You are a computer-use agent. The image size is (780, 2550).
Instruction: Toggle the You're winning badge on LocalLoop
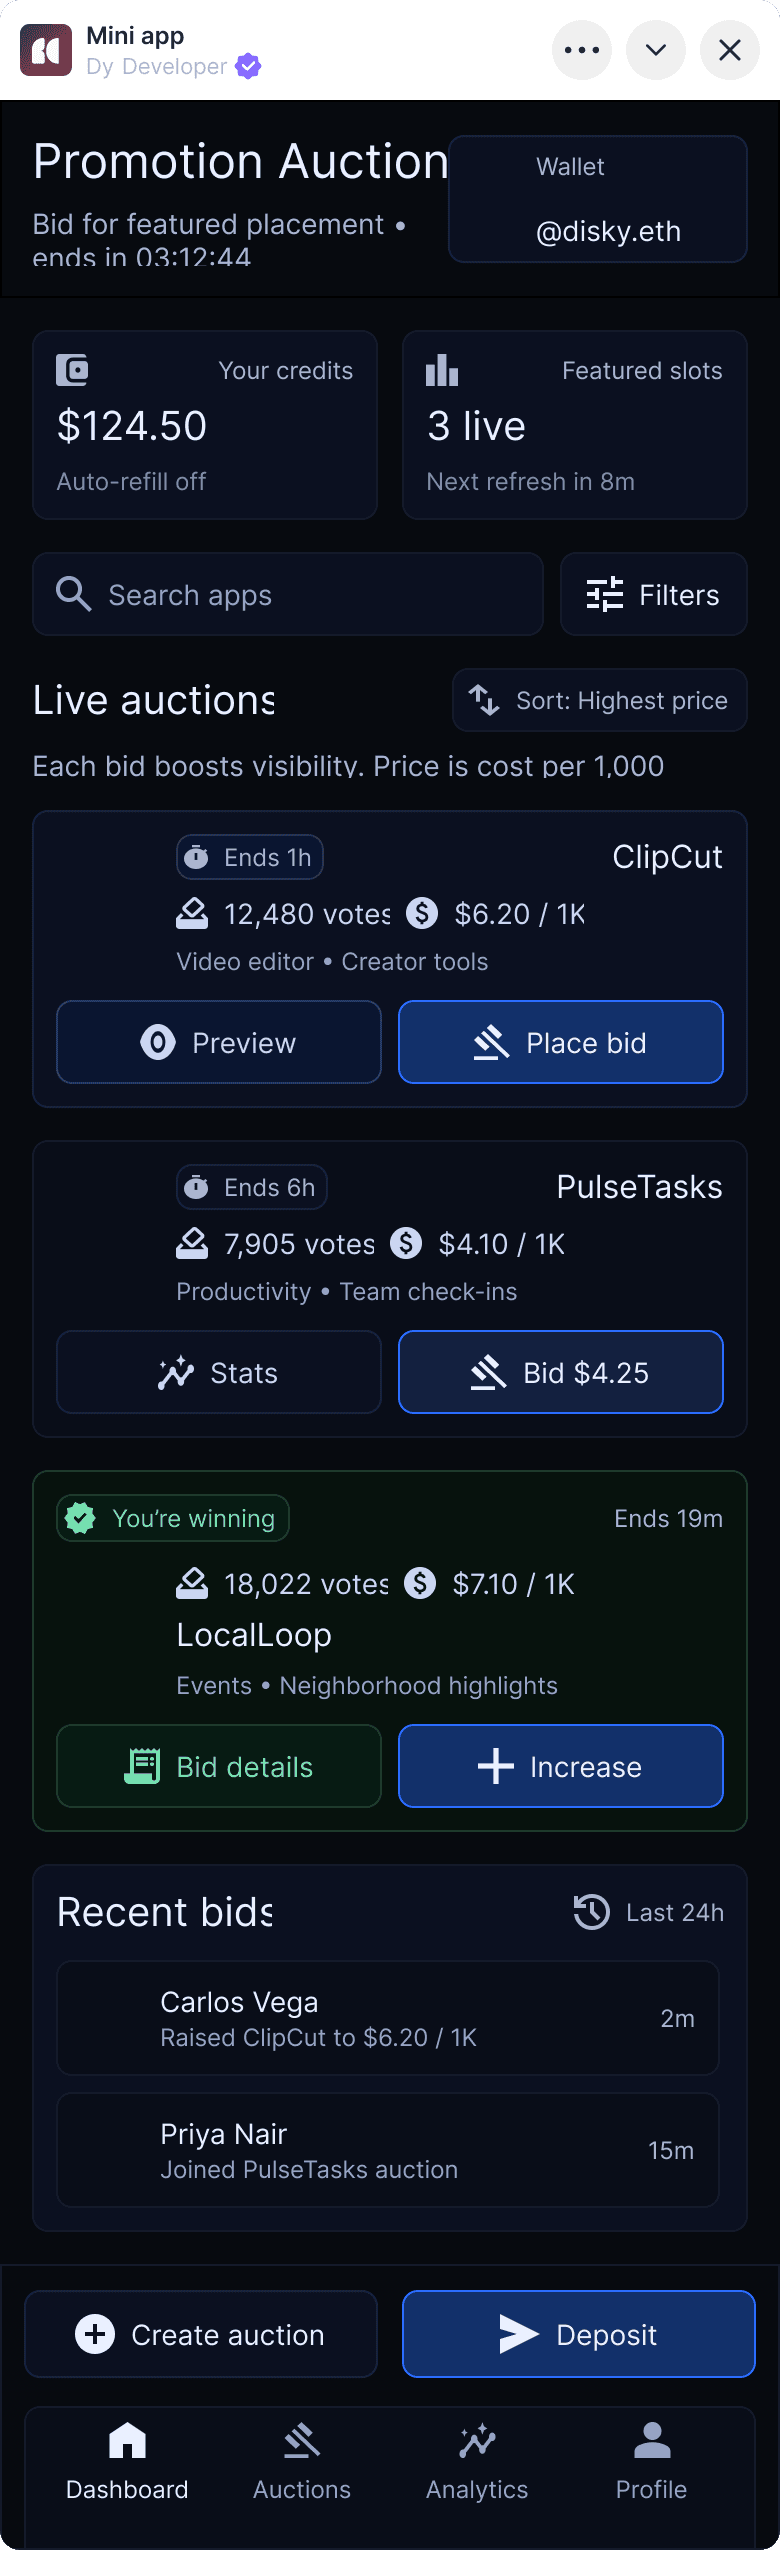pos(172,1518)
